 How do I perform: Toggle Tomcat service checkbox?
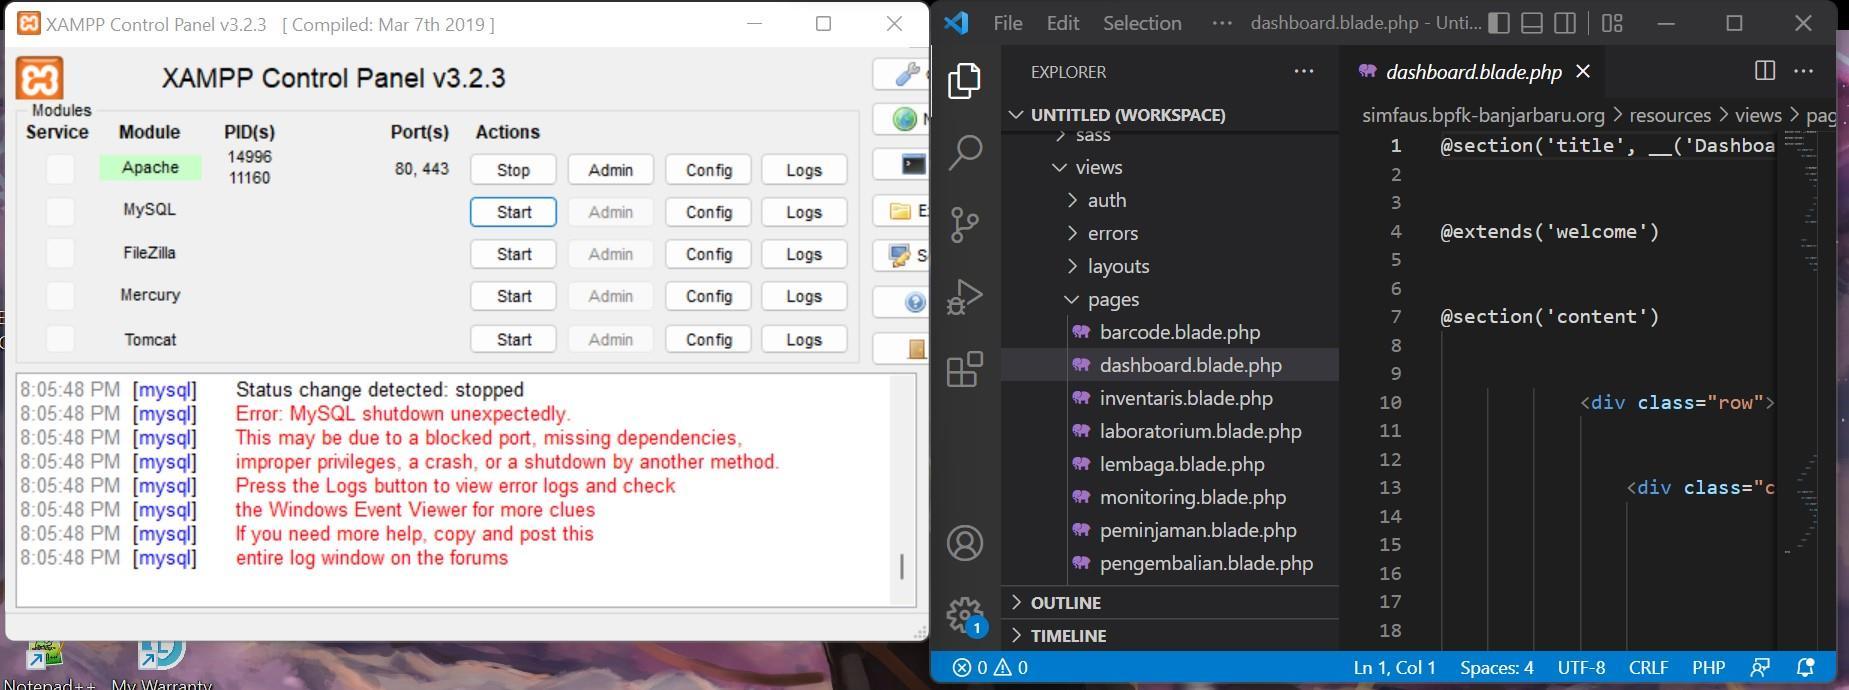pos(60,339)
